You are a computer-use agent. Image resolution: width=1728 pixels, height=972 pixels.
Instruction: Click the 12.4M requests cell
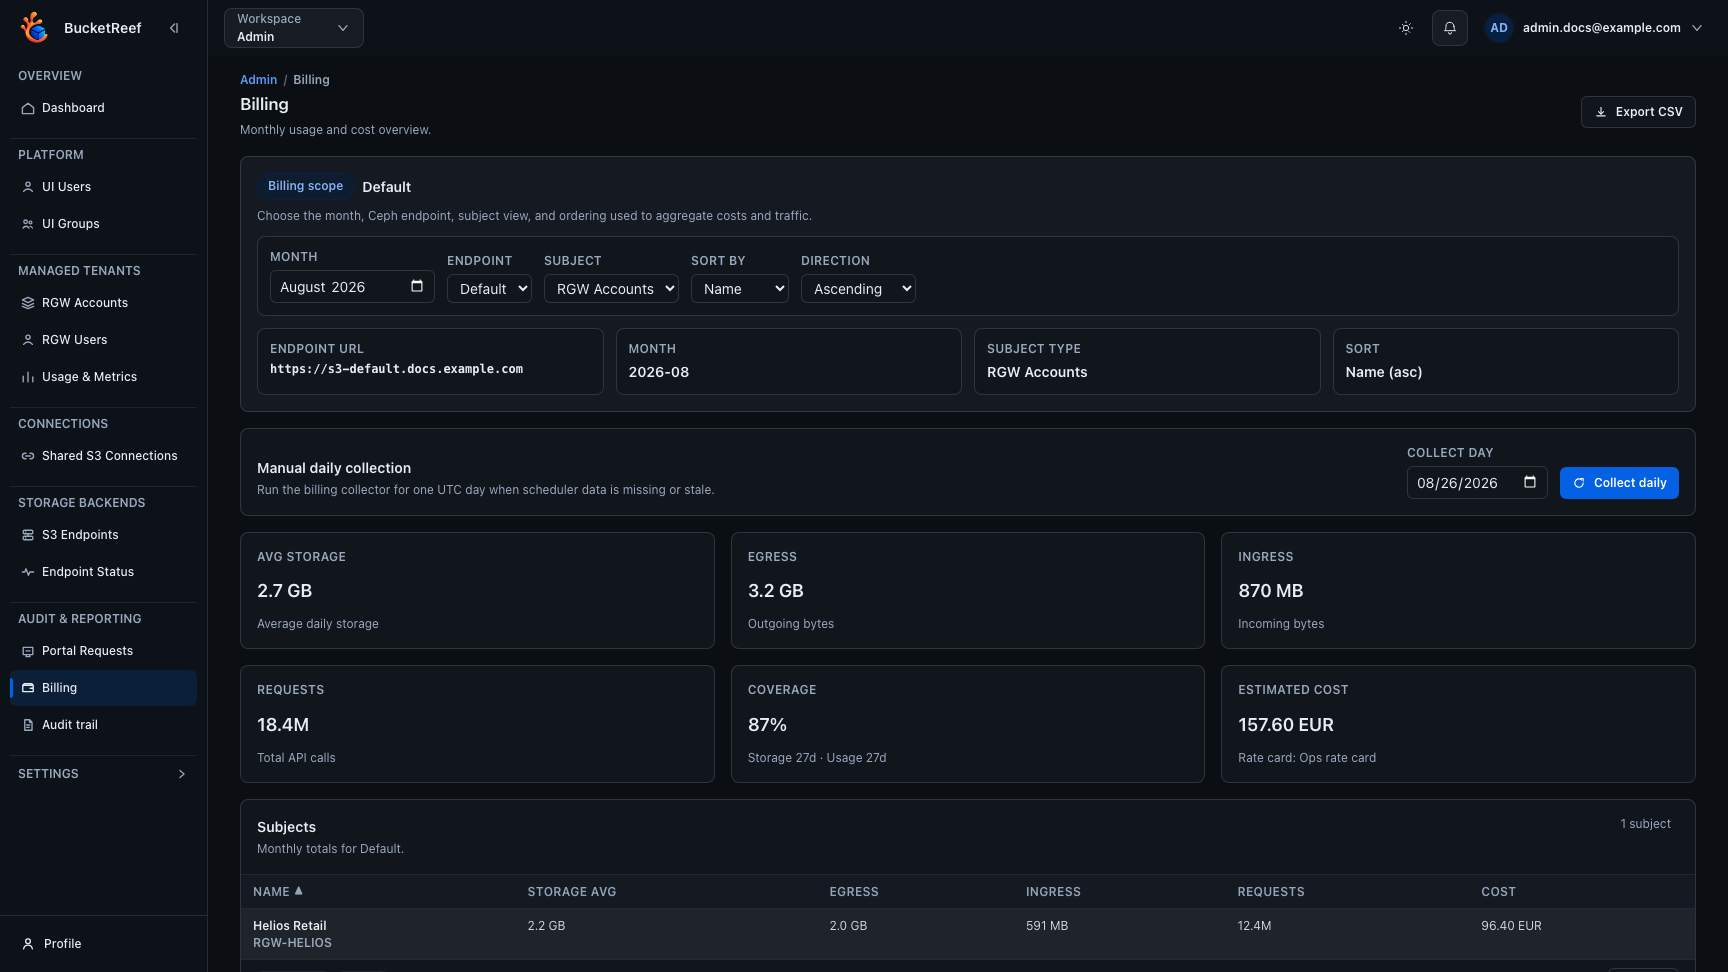click(x=1254, y=926)
